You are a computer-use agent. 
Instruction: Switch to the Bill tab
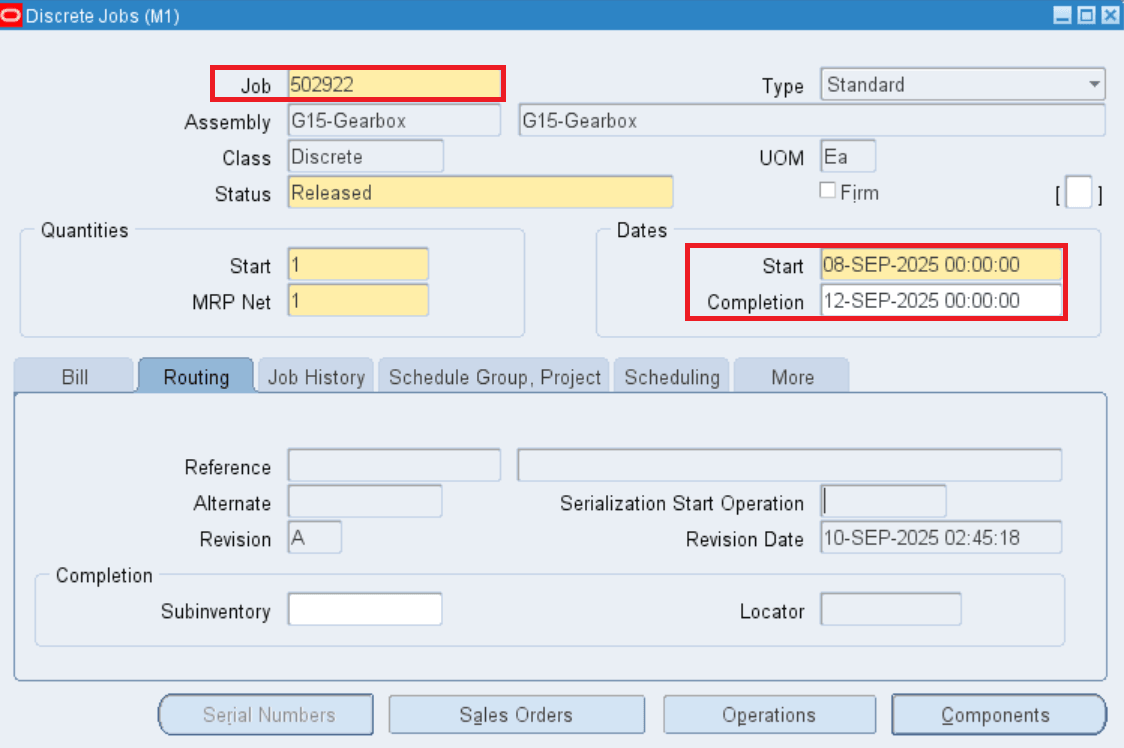(74, 377)
